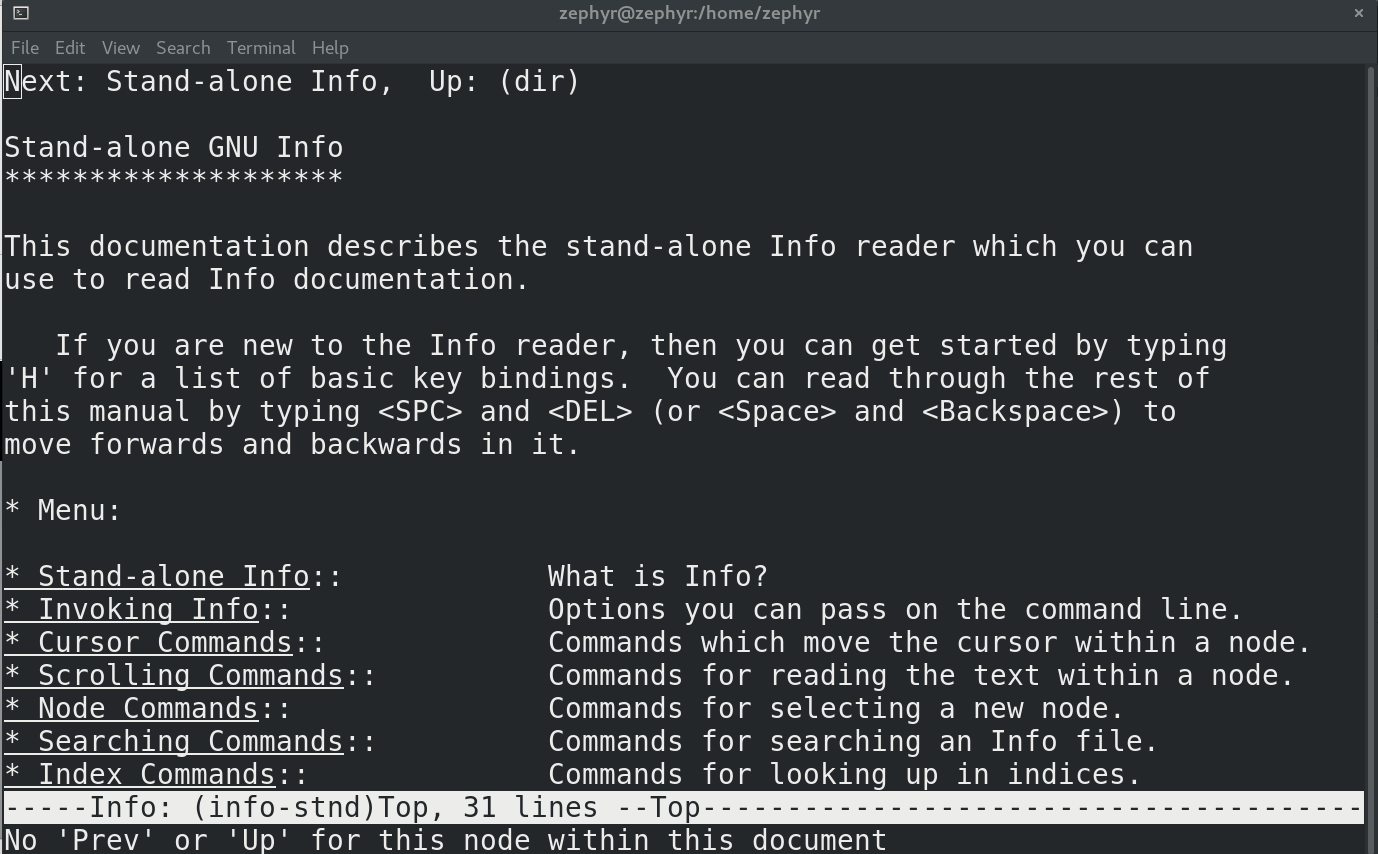Follow the Node Commands menu link

point(132,709)
